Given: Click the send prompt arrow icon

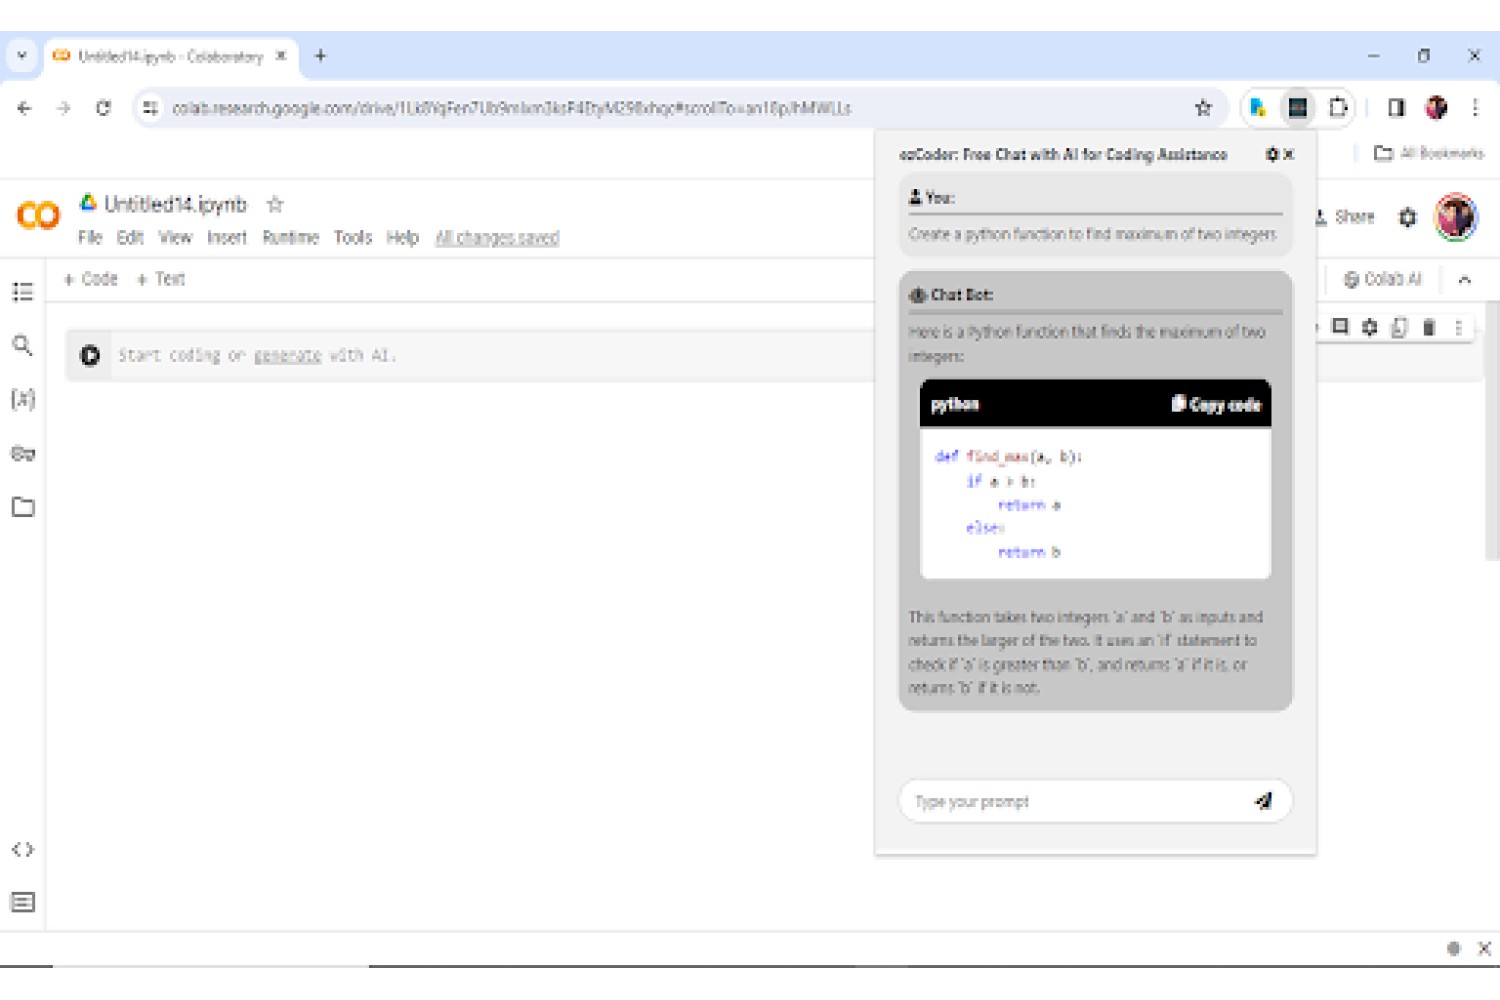Looking at the screenshot, I should click(x=1264, y=801).
